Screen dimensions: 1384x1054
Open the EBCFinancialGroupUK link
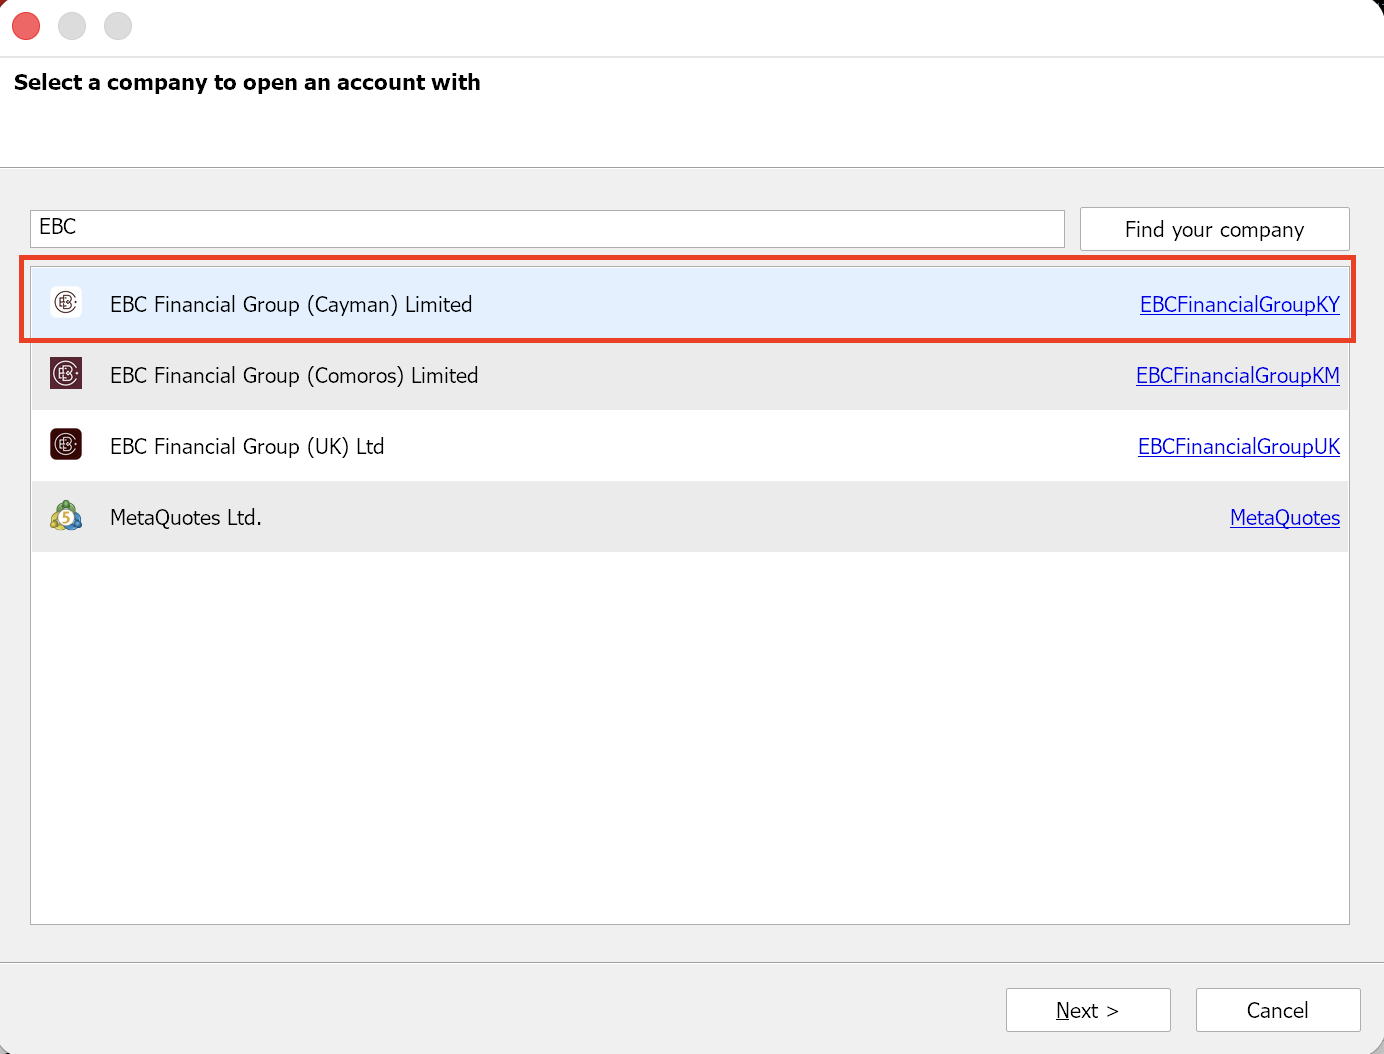point(1238,447)
